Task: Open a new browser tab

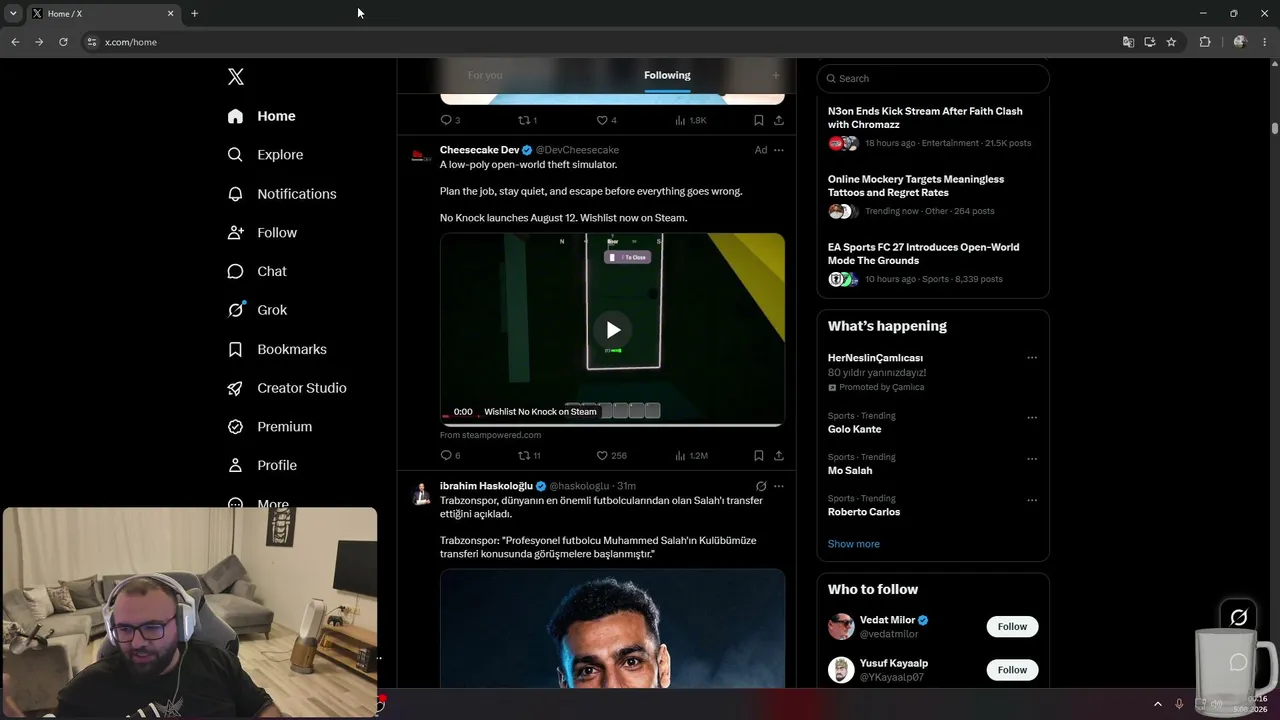Action: pos(194,13)
